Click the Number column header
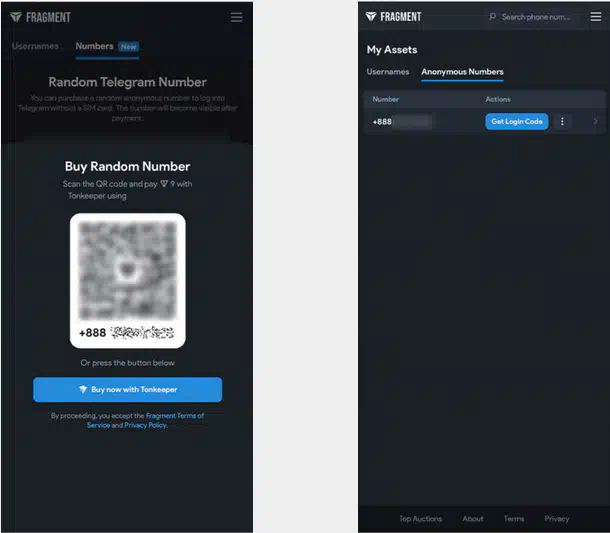This screenshot has height=533, width=610. pos(386,99)
